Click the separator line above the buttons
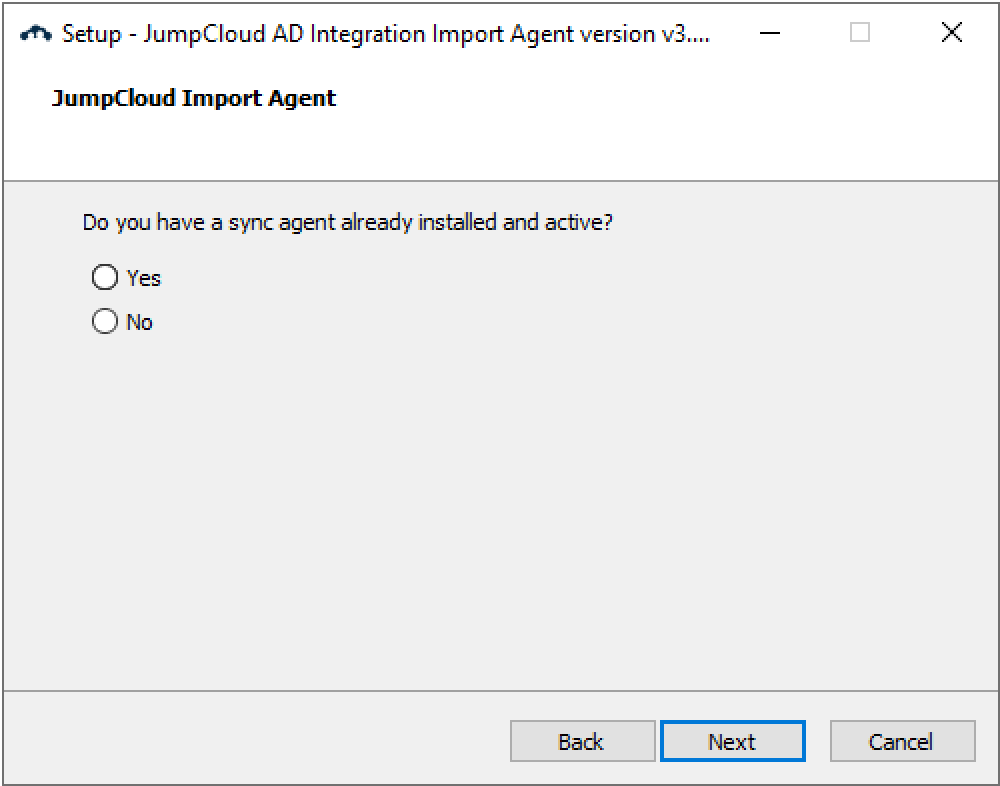1000x786 pixels. 500,691
